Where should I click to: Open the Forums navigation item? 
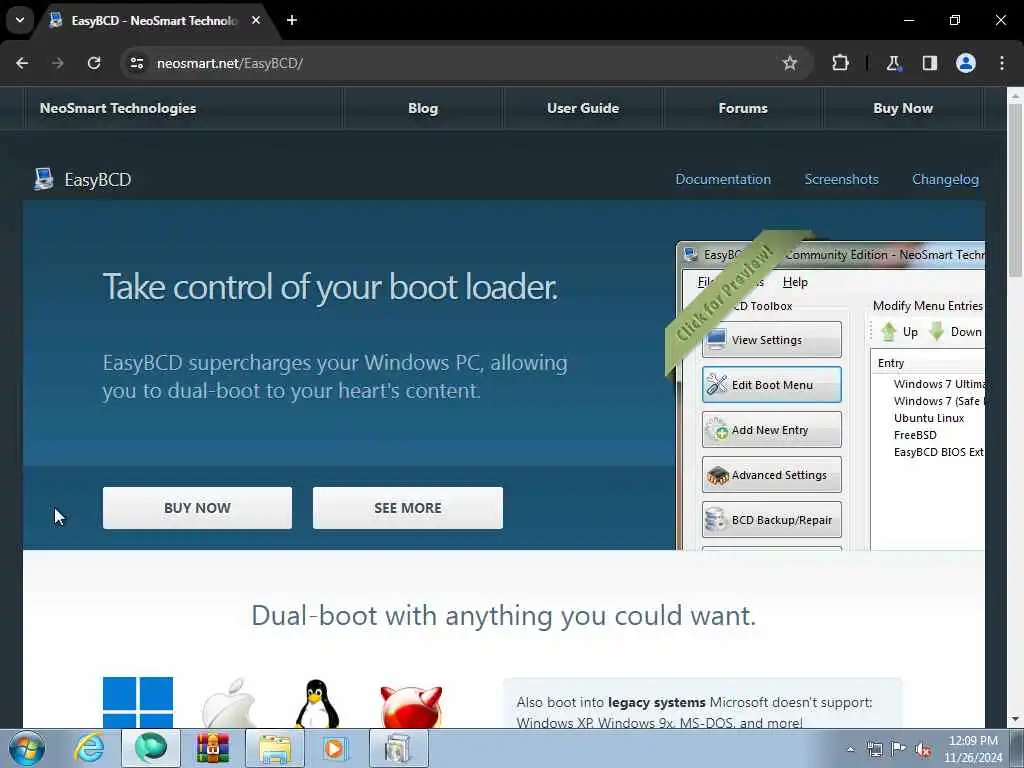point(743,108)
